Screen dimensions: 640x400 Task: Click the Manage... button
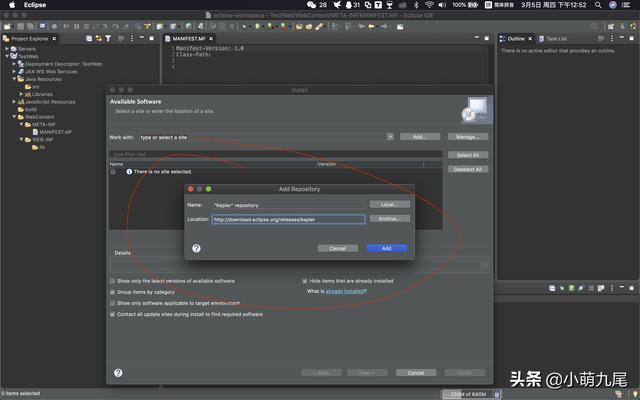[x=468, y=137]
